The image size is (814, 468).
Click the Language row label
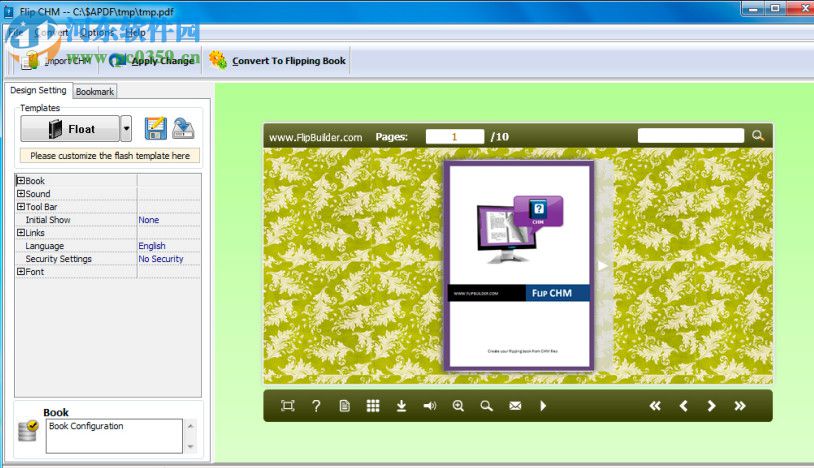(x=45, y=245)
